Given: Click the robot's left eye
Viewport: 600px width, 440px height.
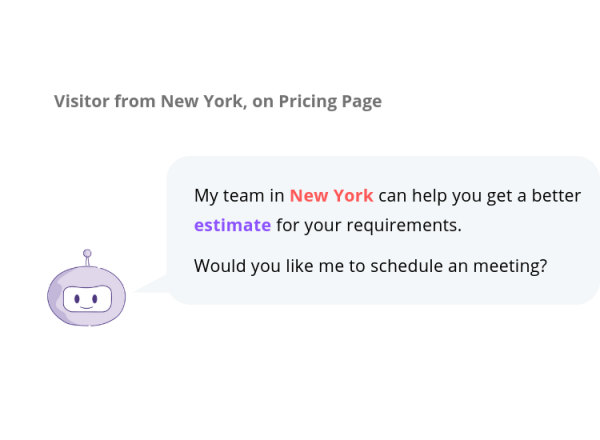Looking at the screenshot, I should [77, 297].
